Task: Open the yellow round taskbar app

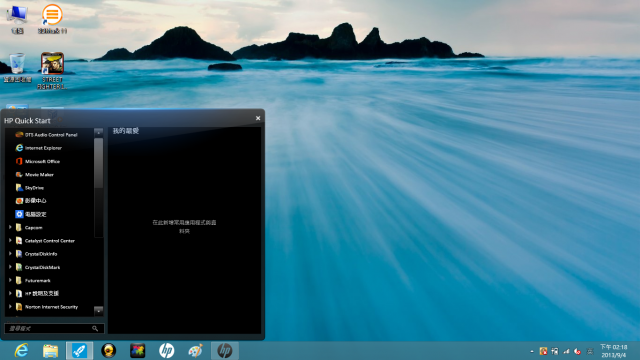Action: tap(109, 351)
